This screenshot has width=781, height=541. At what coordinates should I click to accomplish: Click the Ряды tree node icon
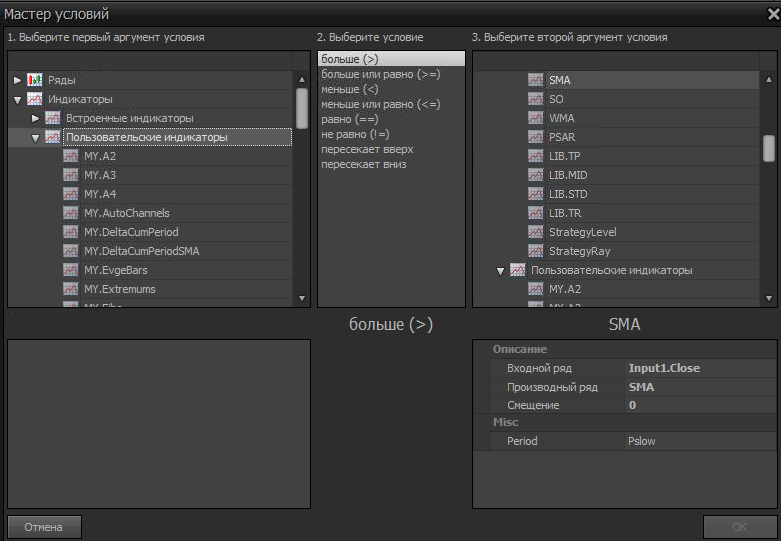(35, 80)
